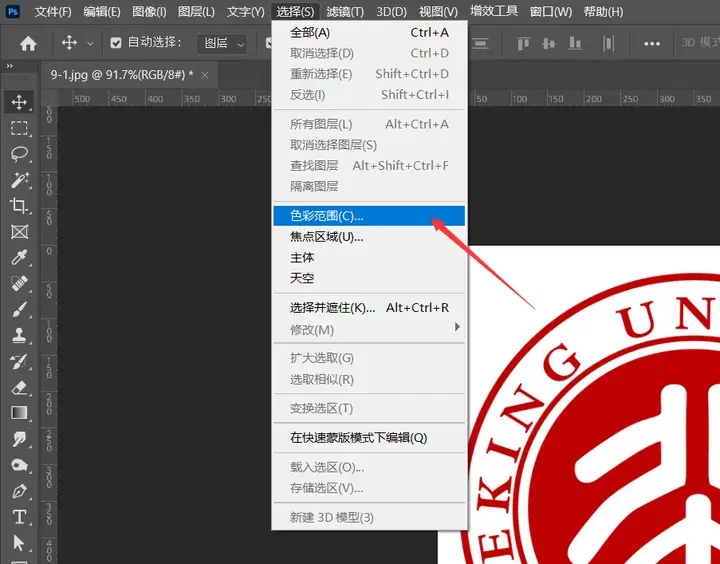This screenshot has height=564, width=720.
Task: Open the 图像(I) menu
Action: (149, 11)
